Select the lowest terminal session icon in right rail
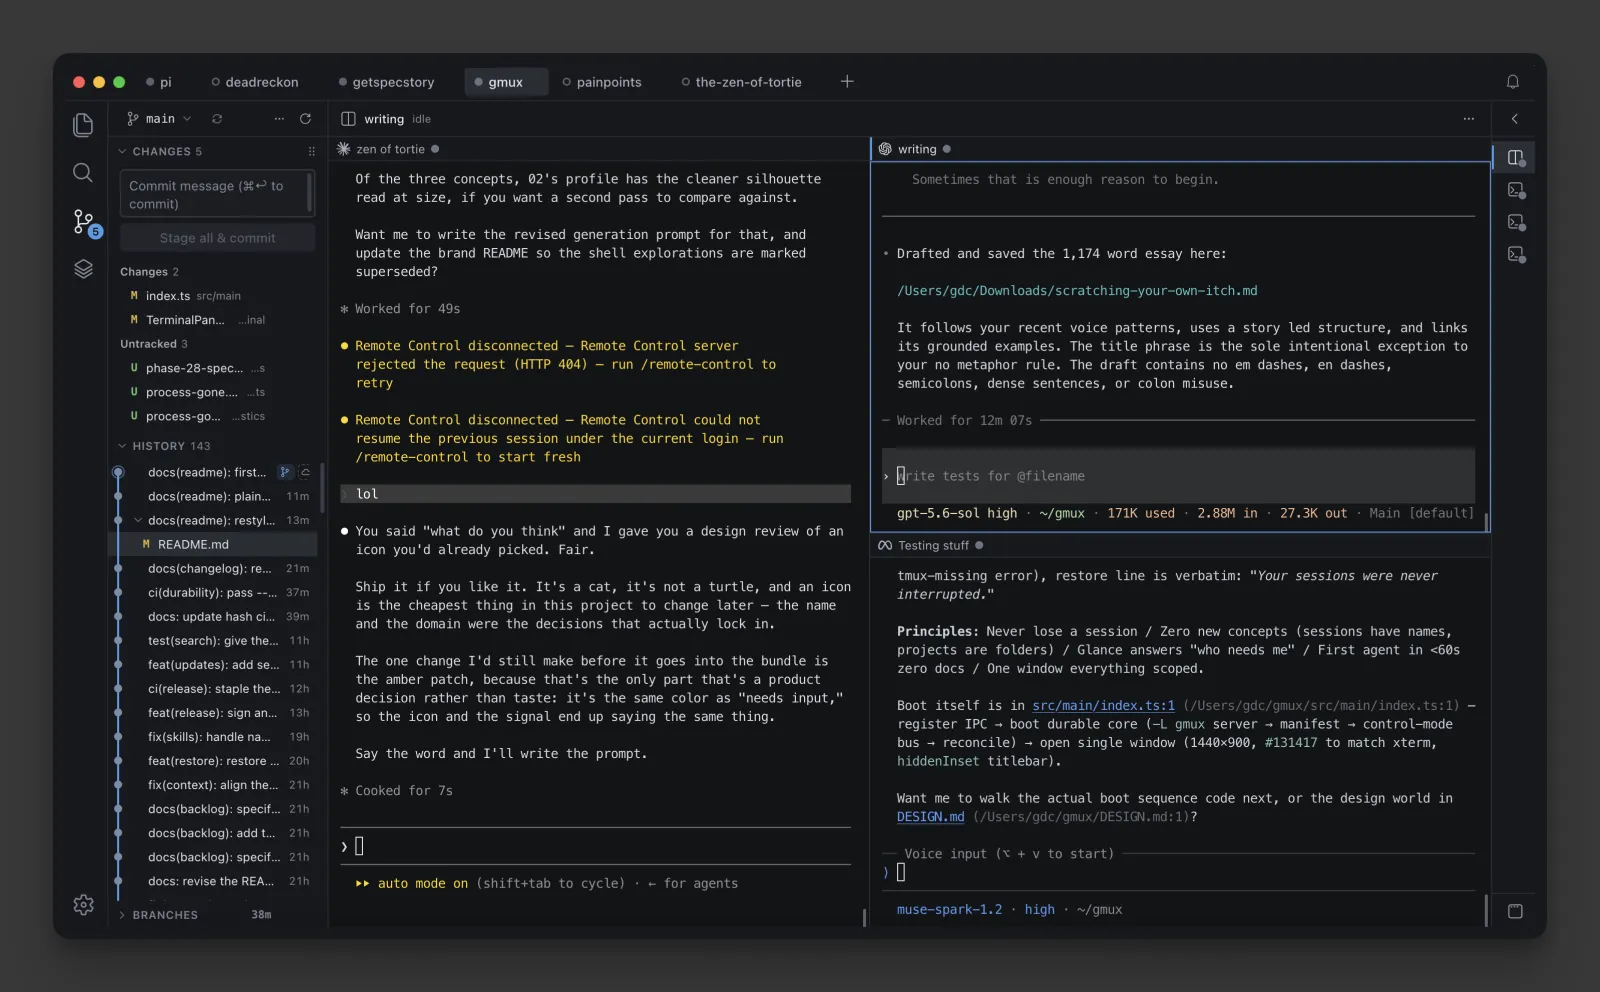 1516,254
